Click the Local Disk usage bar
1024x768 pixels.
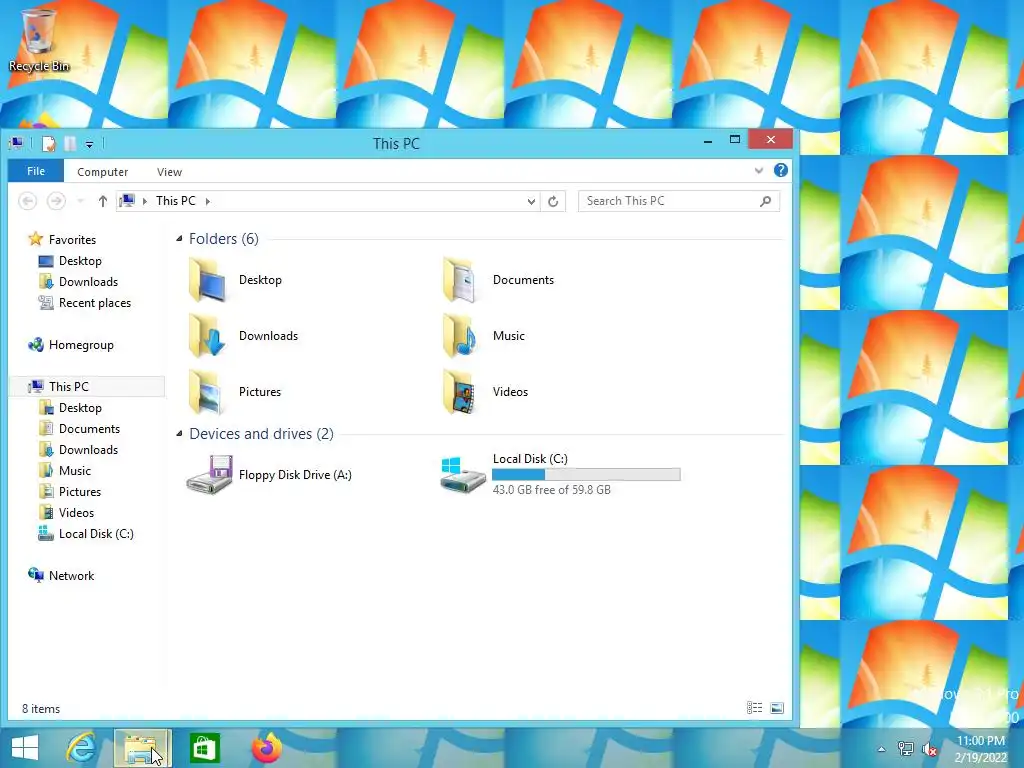click(x=586, y=475)
